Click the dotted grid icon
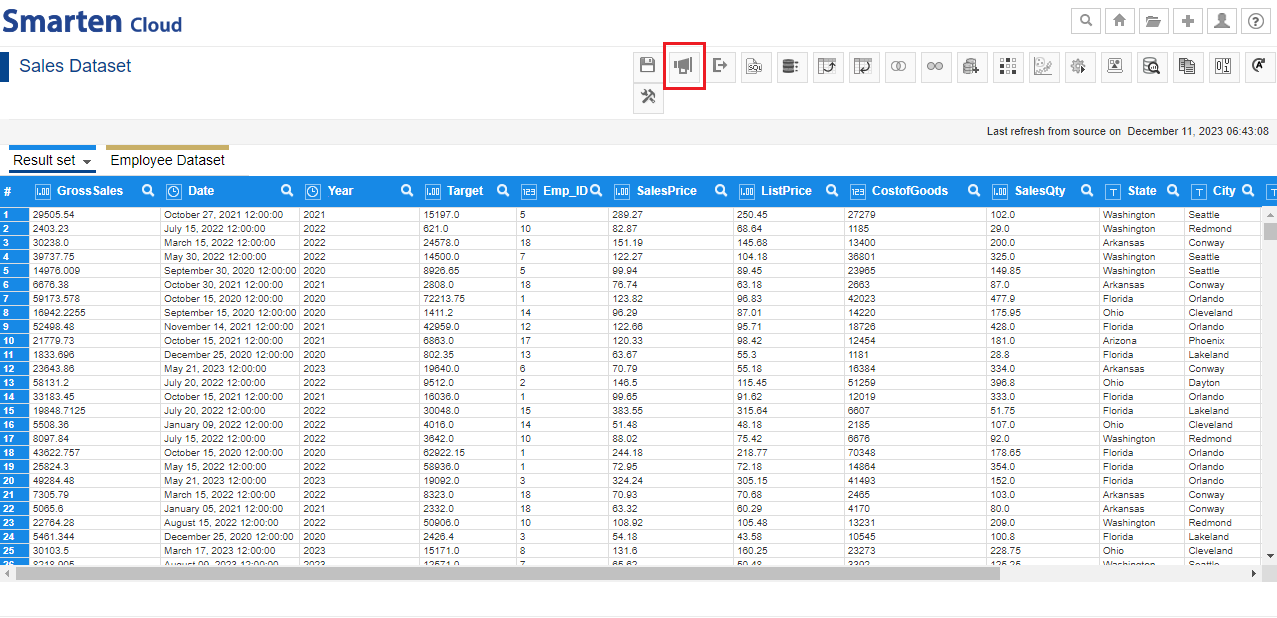Image resolution: width=1277 pixels, height=618 pixels. 1008,66
